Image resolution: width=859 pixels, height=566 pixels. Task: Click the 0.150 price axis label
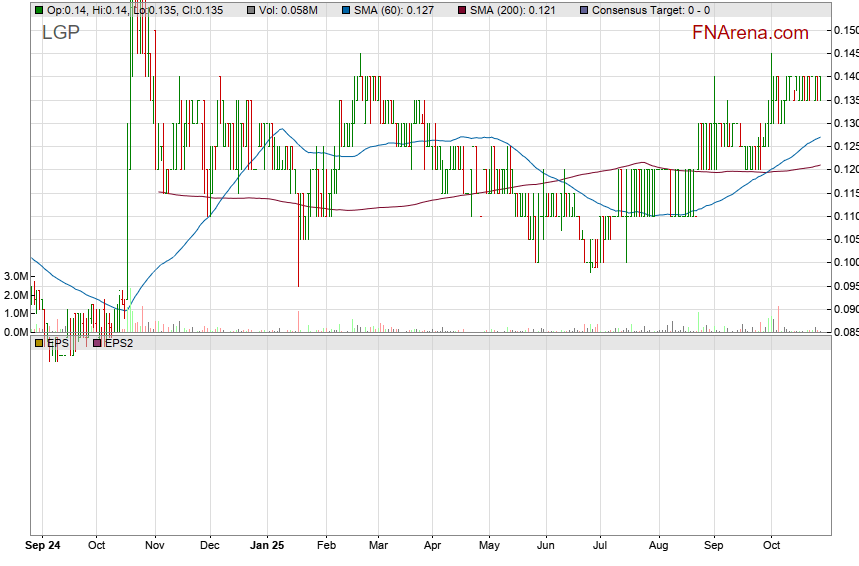point(845,30)
